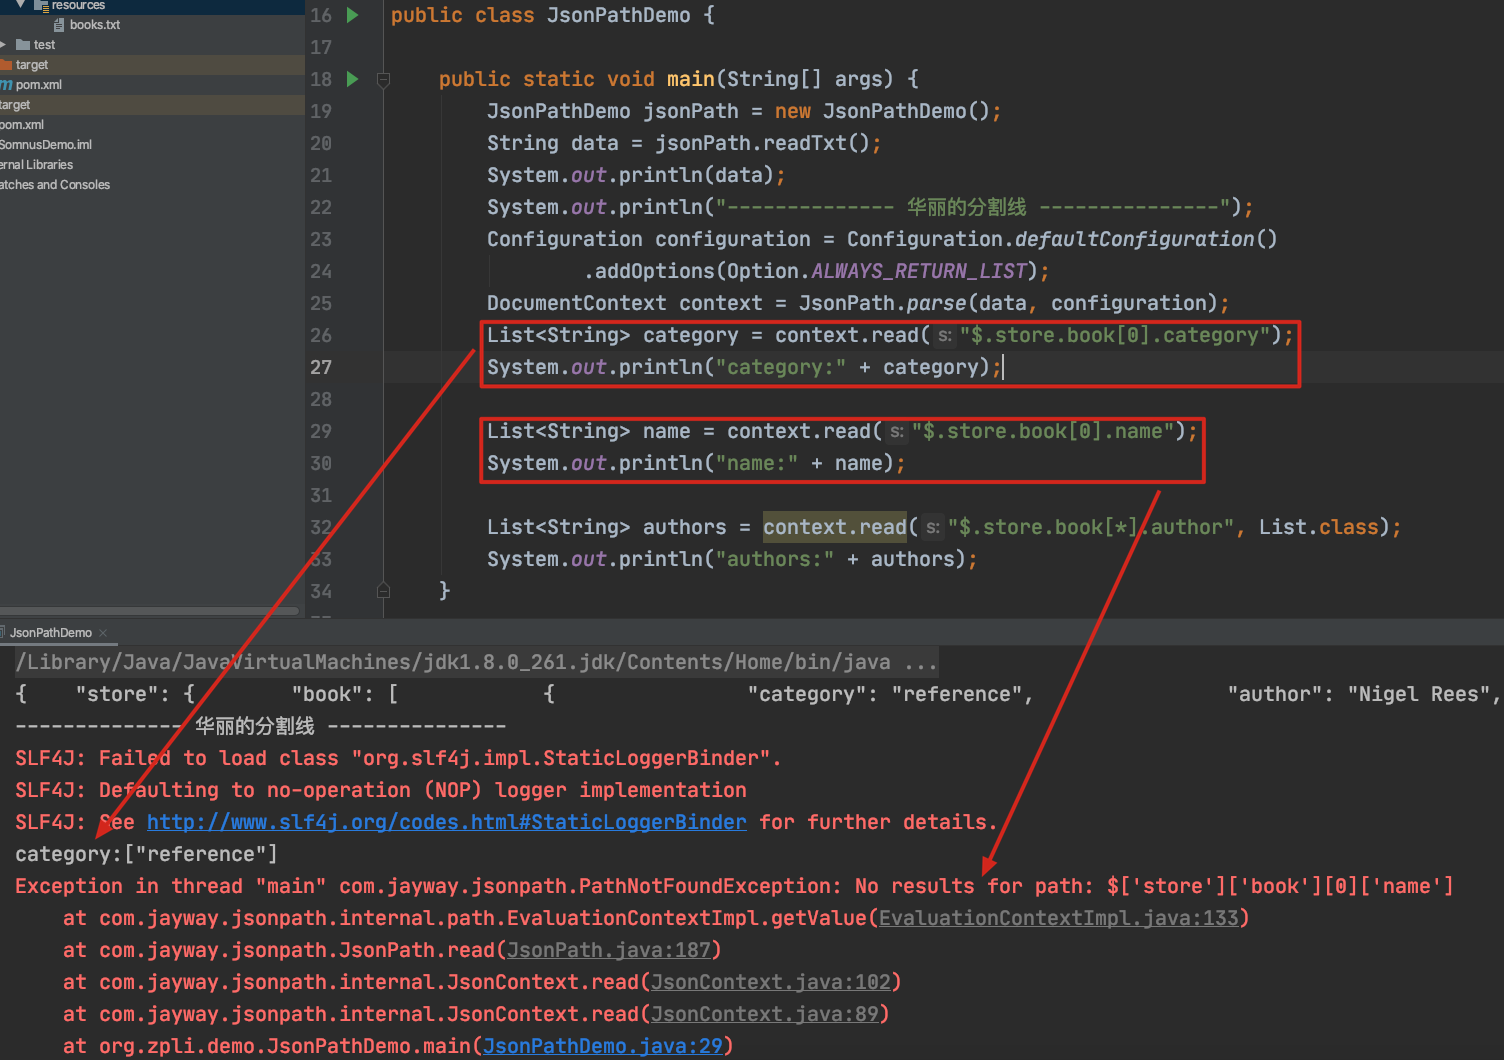Click java executable path console line
Screen dimensions: 1504x1060
[x=476, y=662]
